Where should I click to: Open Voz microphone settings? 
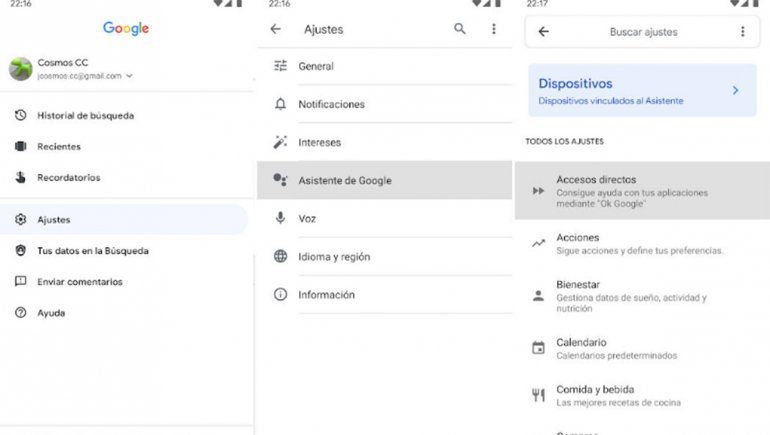click(x=307, y=218)
